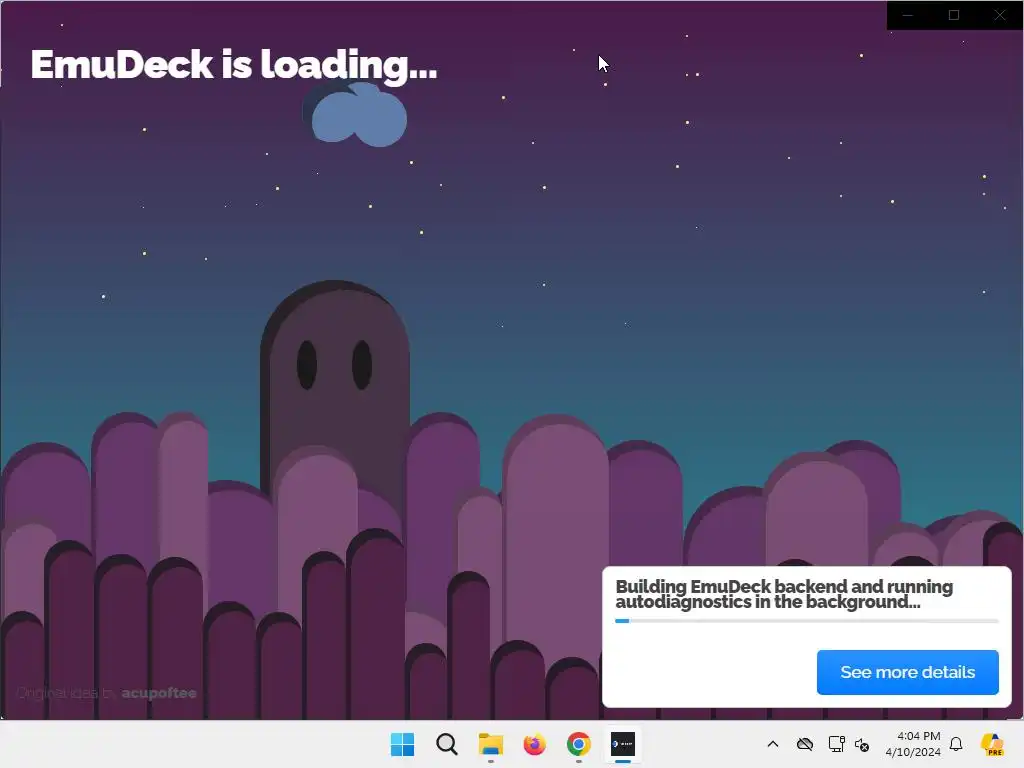
Task: Minimize the EmuDeck window
Action: [908, 15]
